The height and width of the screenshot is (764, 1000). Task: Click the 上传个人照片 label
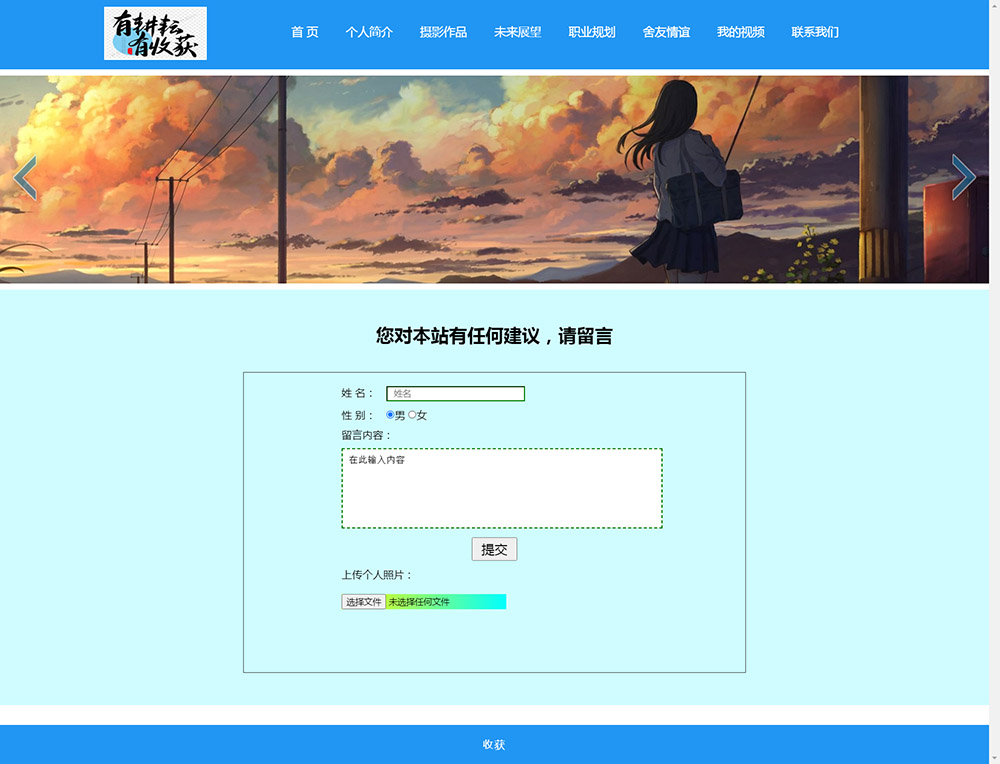tap(377, 575)
